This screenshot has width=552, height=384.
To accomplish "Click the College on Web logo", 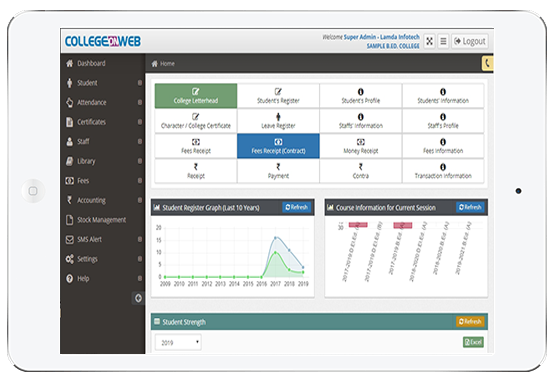I will pyautogui.click(x=103, y=41).
